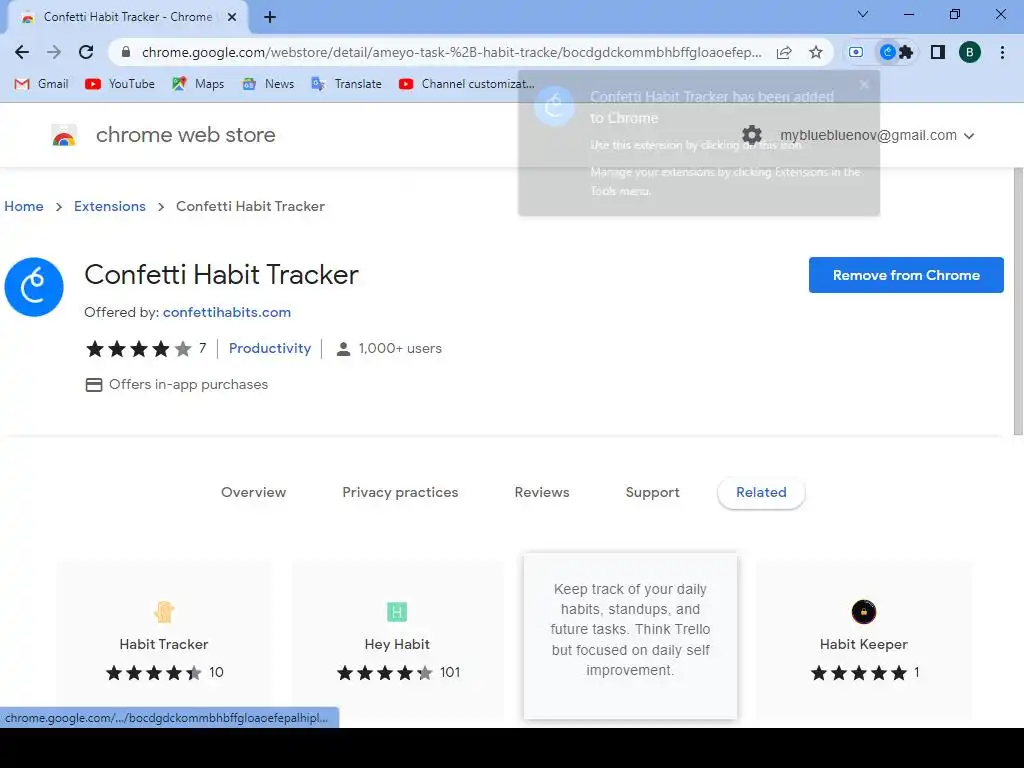The width and height of the screenshot is (1024, 768).
Task: Reload the page with the refresh icon
Action: pyautogui.click(x=86, y=52)
